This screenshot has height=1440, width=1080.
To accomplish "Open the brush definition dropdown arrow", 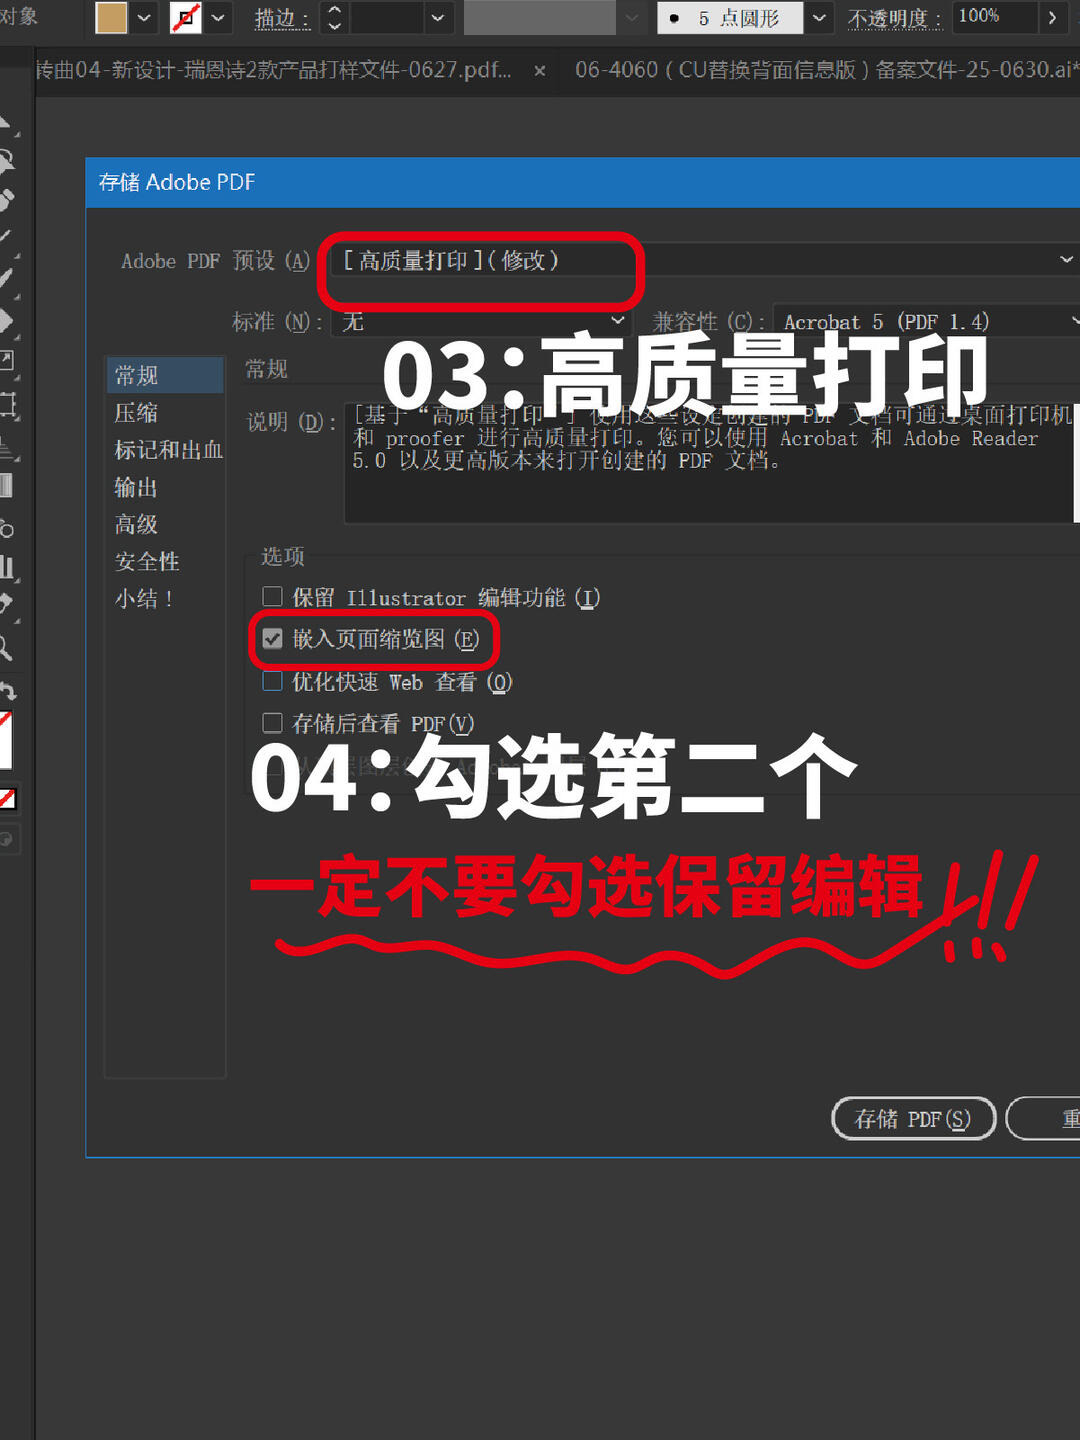I will [x=820, y=18].
